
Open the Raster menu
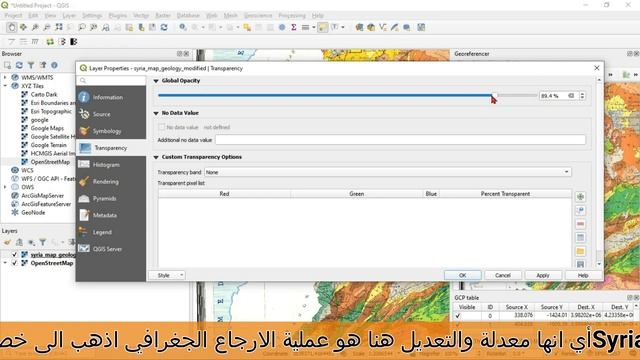pos(162,16)
